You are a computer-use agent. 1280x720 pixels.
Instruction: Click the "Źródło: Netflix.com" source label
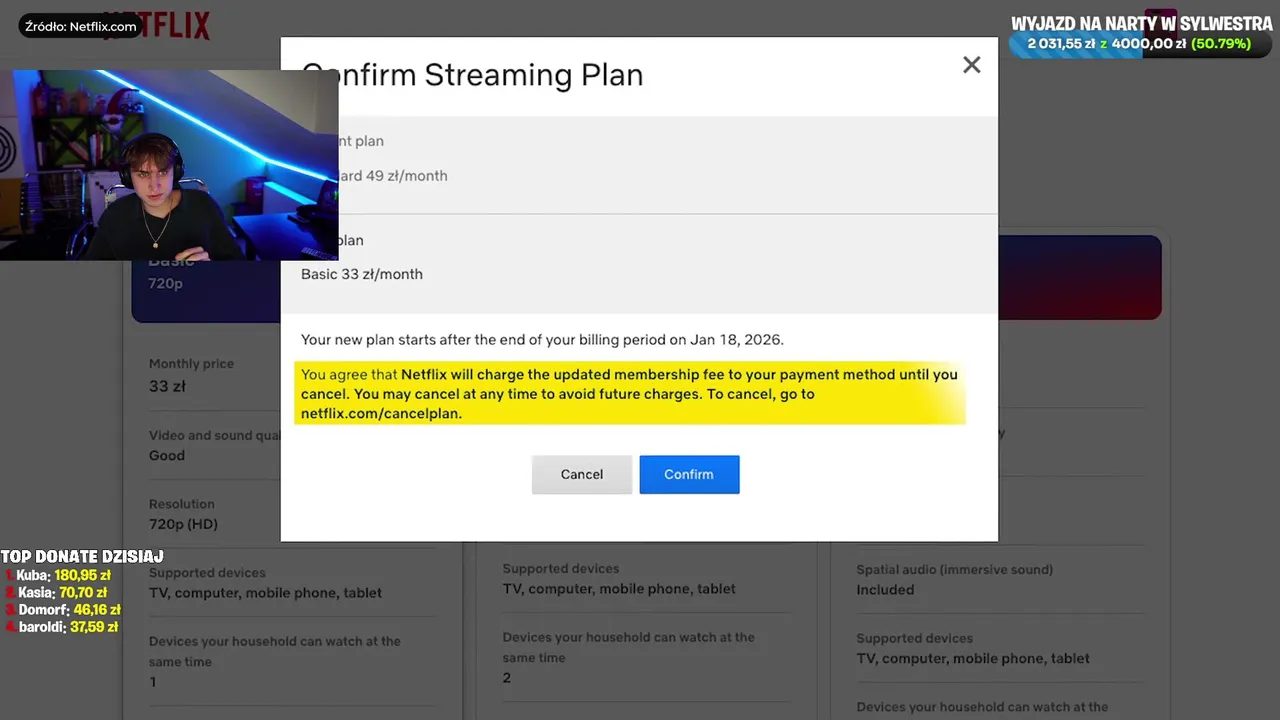point(81,26)
